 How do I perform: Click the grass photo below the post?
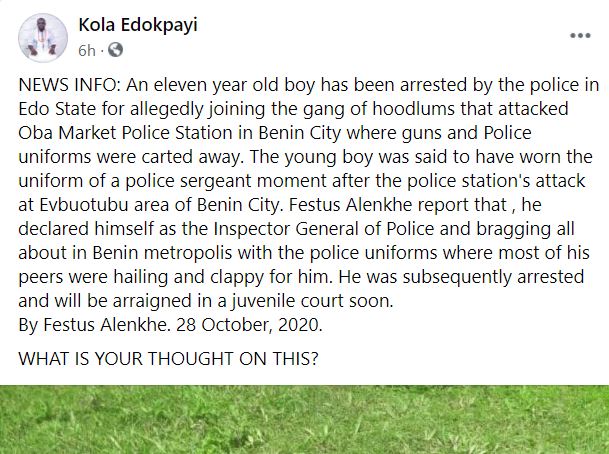coord(304,419)
